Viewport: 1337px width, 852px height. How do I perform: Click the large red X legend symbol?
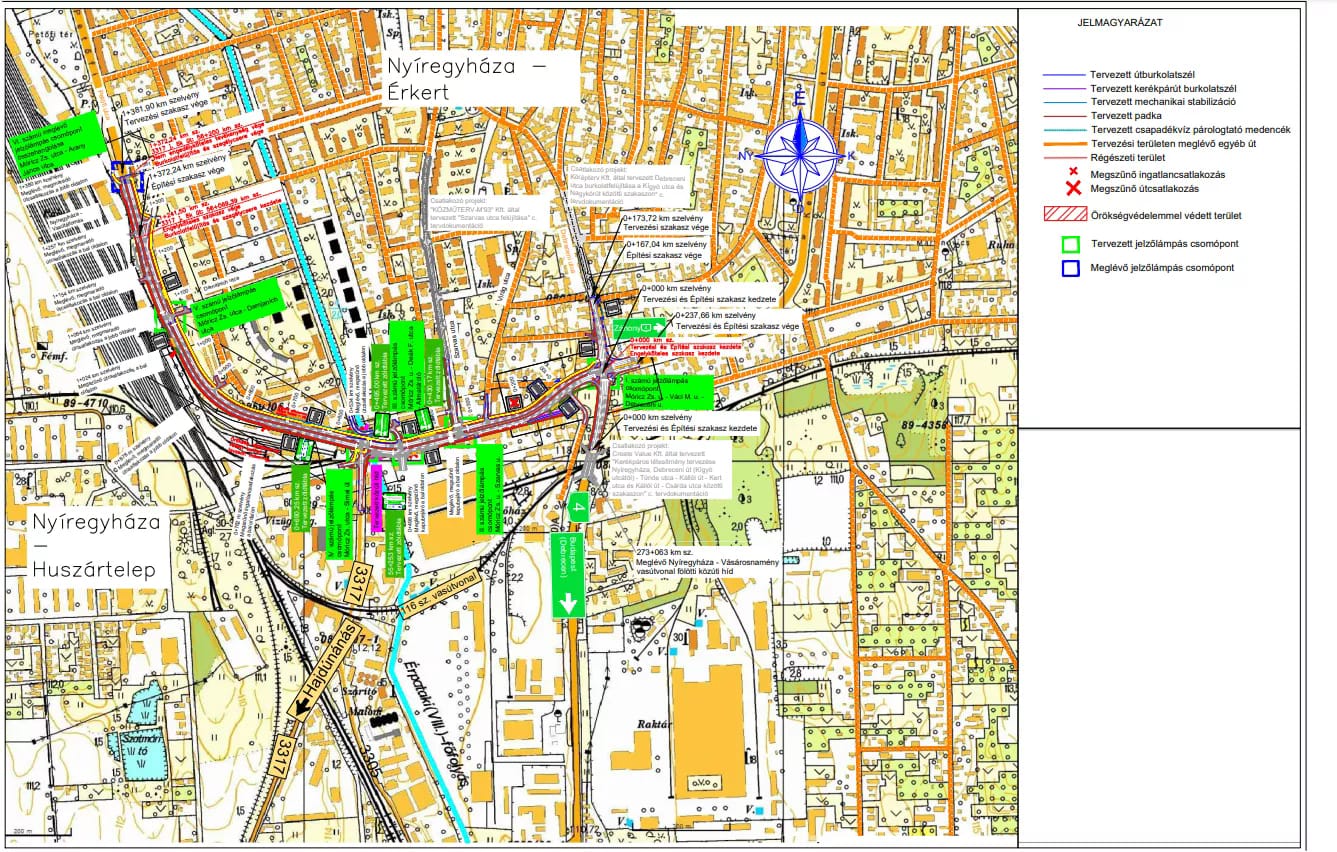(1071, 188)
